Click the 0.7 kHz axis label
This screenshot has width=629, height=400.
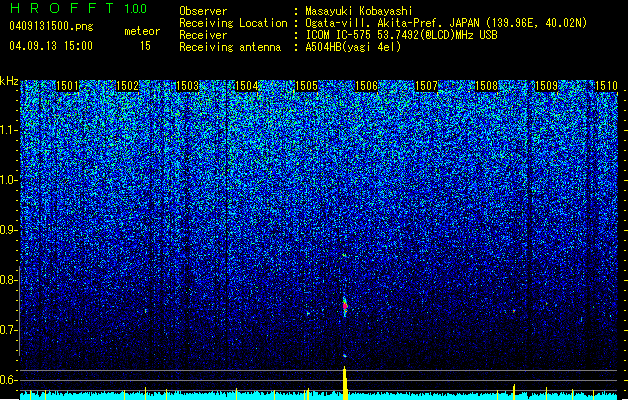8,330
